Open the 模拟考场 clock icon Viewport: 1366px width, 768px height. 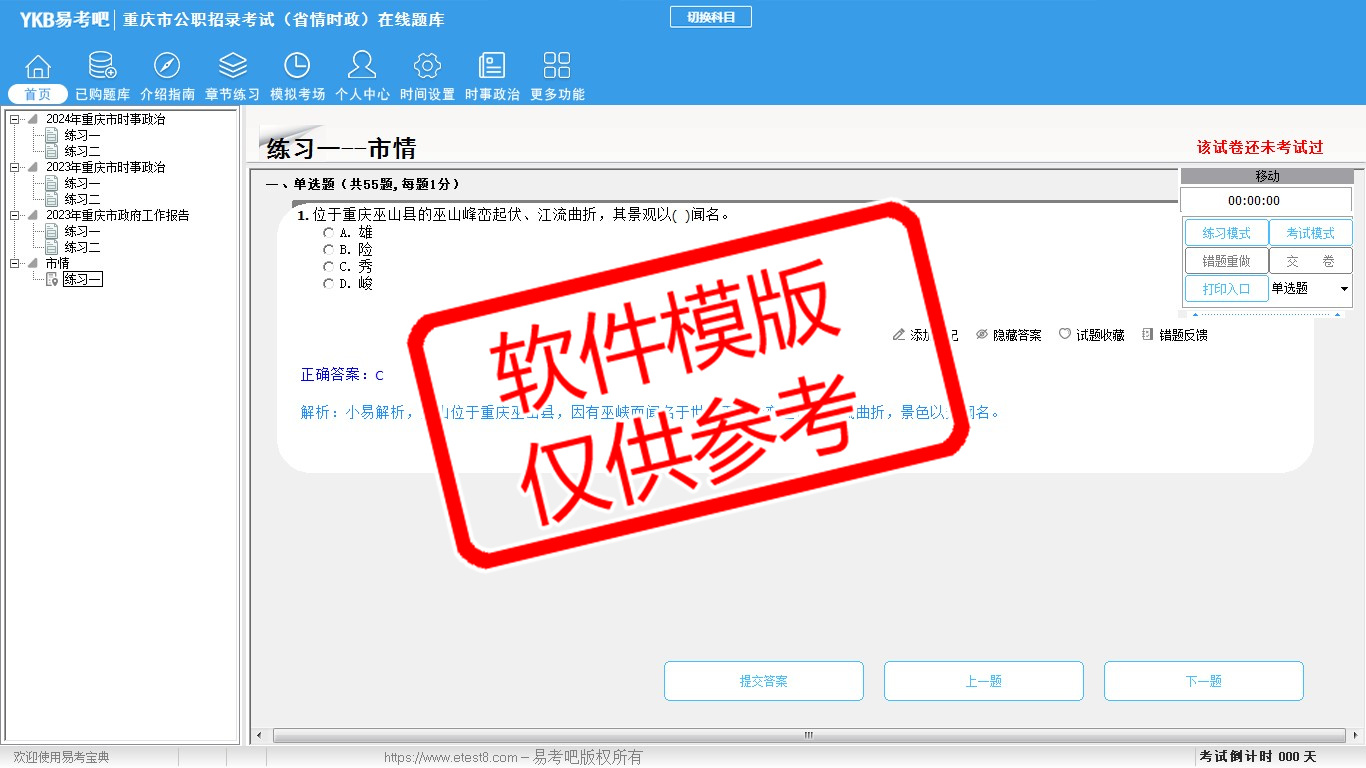[x=297, y=66]
